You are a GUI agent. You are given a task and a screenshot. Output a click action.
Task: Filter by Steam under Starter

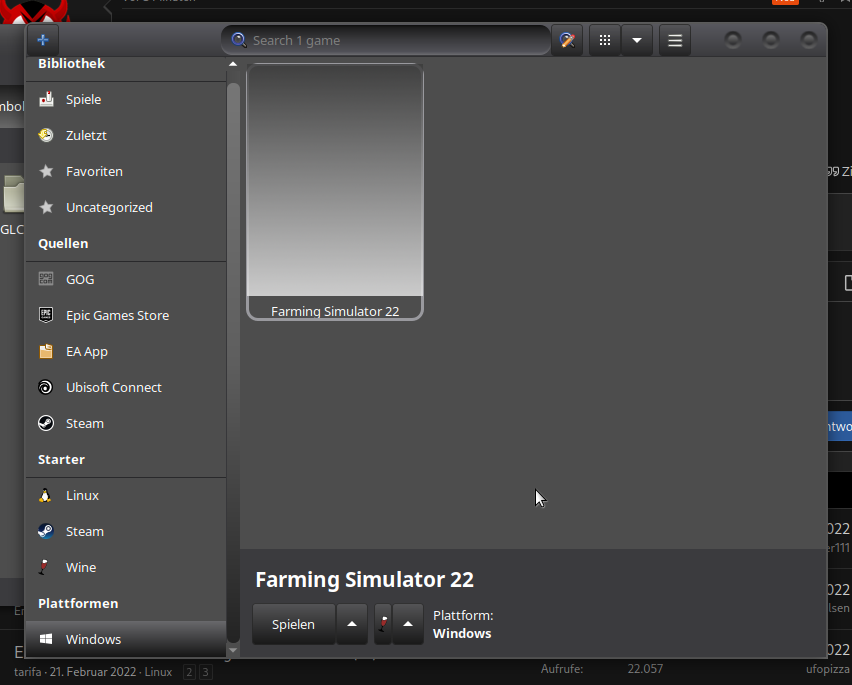(126, 531)
